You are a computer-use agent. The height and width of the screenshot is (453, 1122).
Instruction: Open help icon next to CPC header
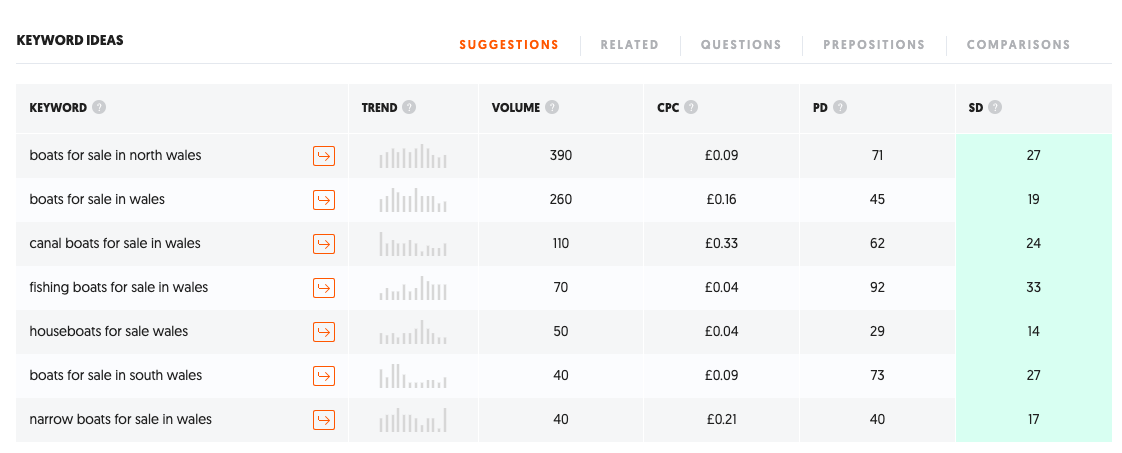click(x=691, y=108)
